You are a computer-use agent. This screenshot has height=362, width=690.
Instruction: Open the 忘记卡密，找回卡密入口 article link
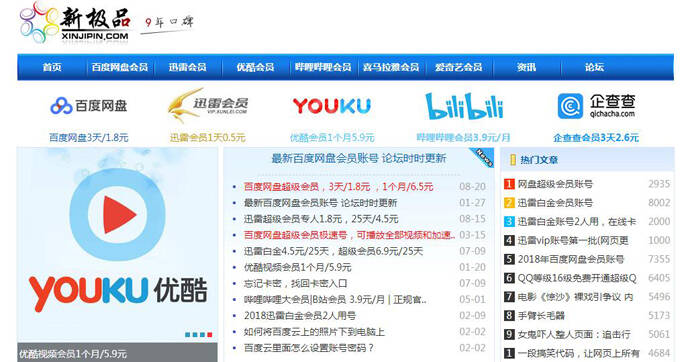click(x=296, y=283)
